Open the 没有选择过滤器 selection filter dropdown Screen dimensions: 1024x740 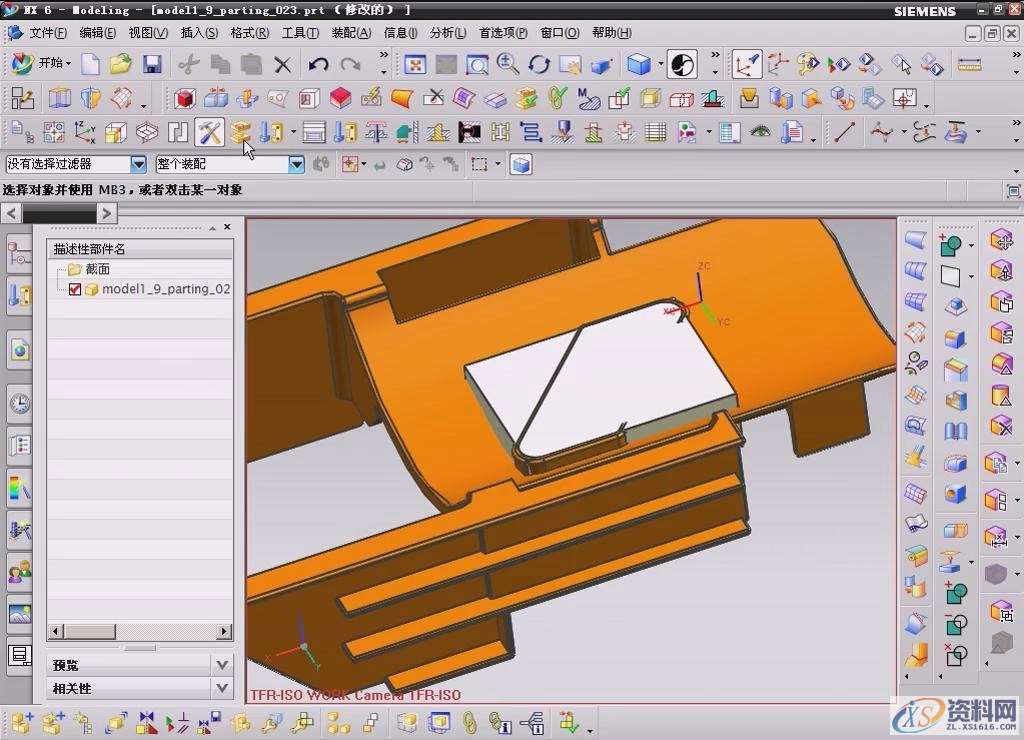[139, 164]
